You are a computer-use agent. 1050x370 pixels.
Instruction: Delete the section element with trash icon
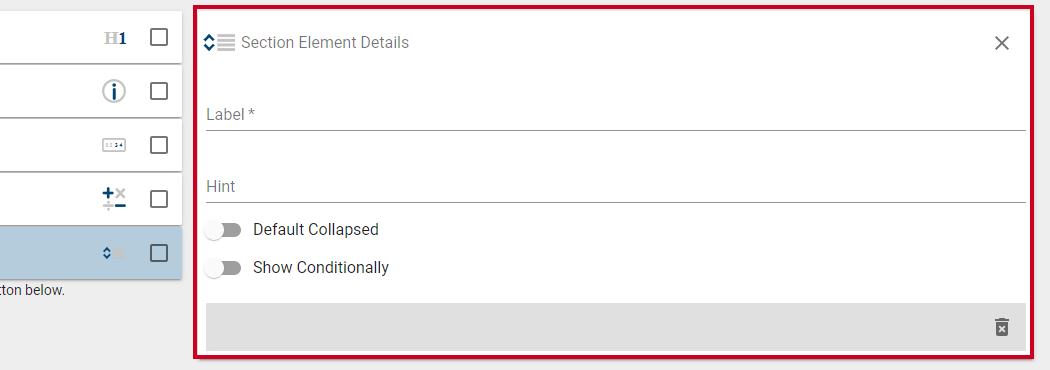1001,327
